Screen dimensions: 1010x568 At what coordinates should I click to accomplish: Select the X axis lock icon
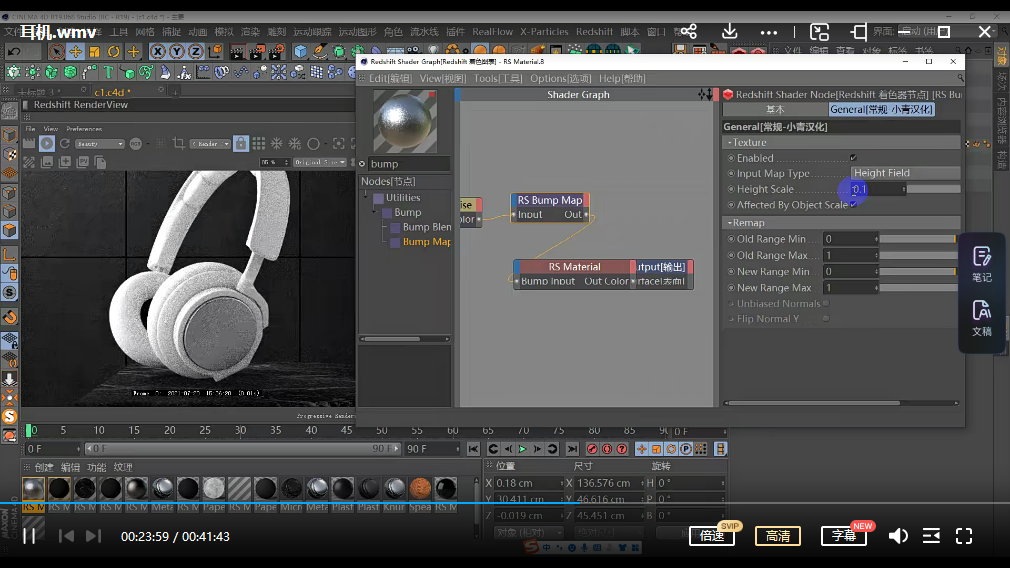click(157, 51)
